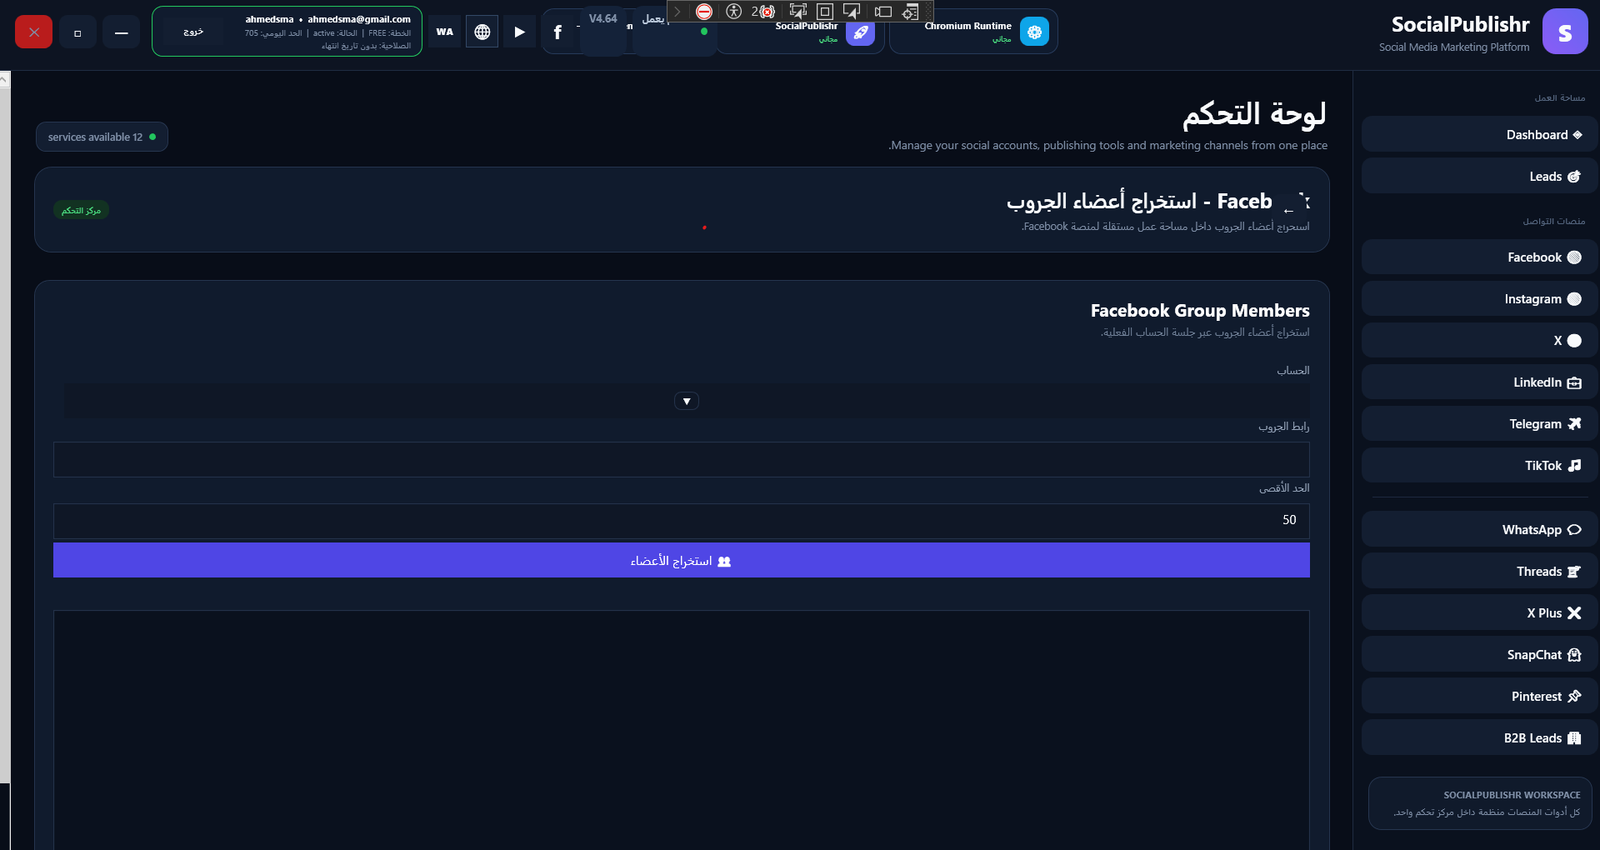Click the خروج logout button

193,32
